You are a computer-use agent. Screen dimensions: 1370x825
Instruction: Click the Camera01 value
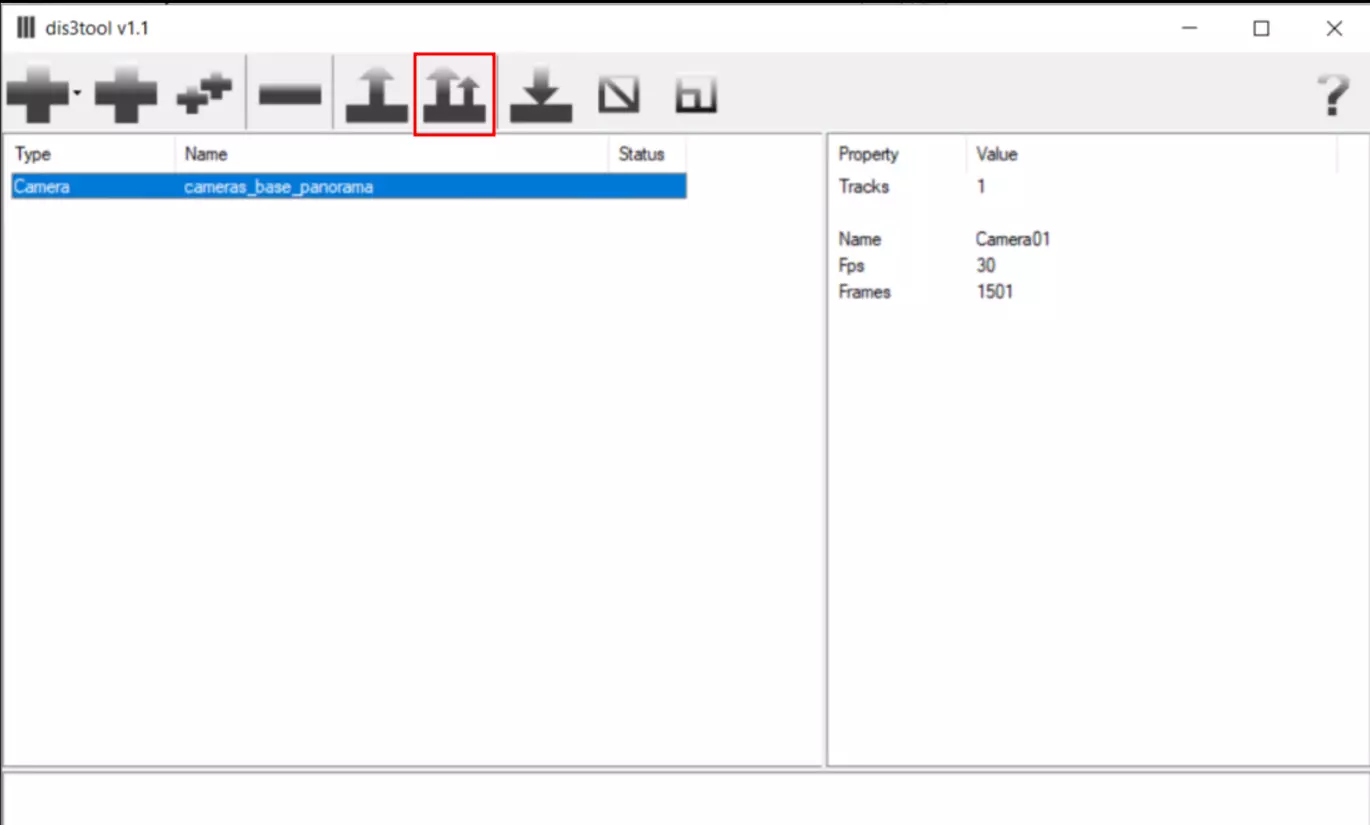[x=1013, y=239]
